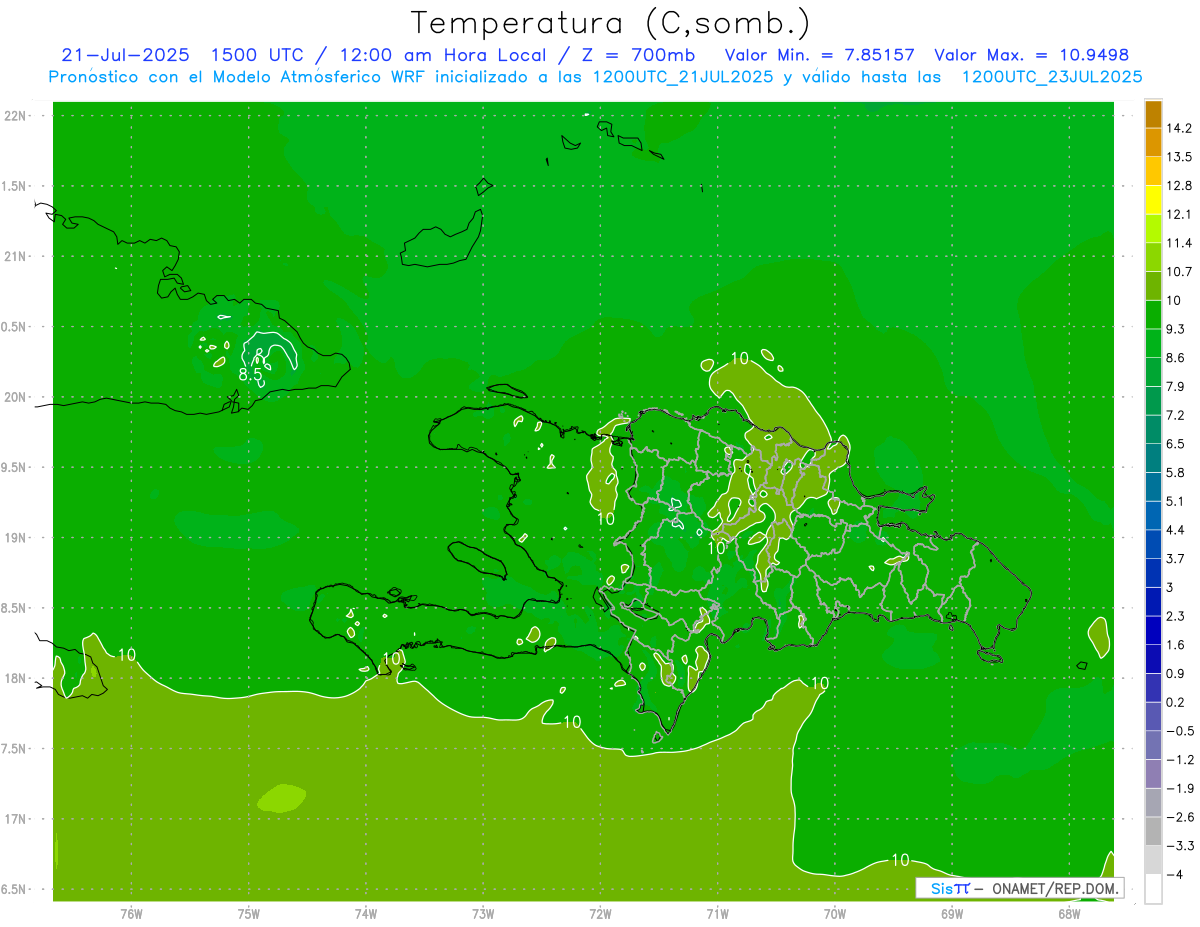Click the "10.7" value on the color legend
This screenshot has width=1200, height=927.
(x=1180, y=272)
